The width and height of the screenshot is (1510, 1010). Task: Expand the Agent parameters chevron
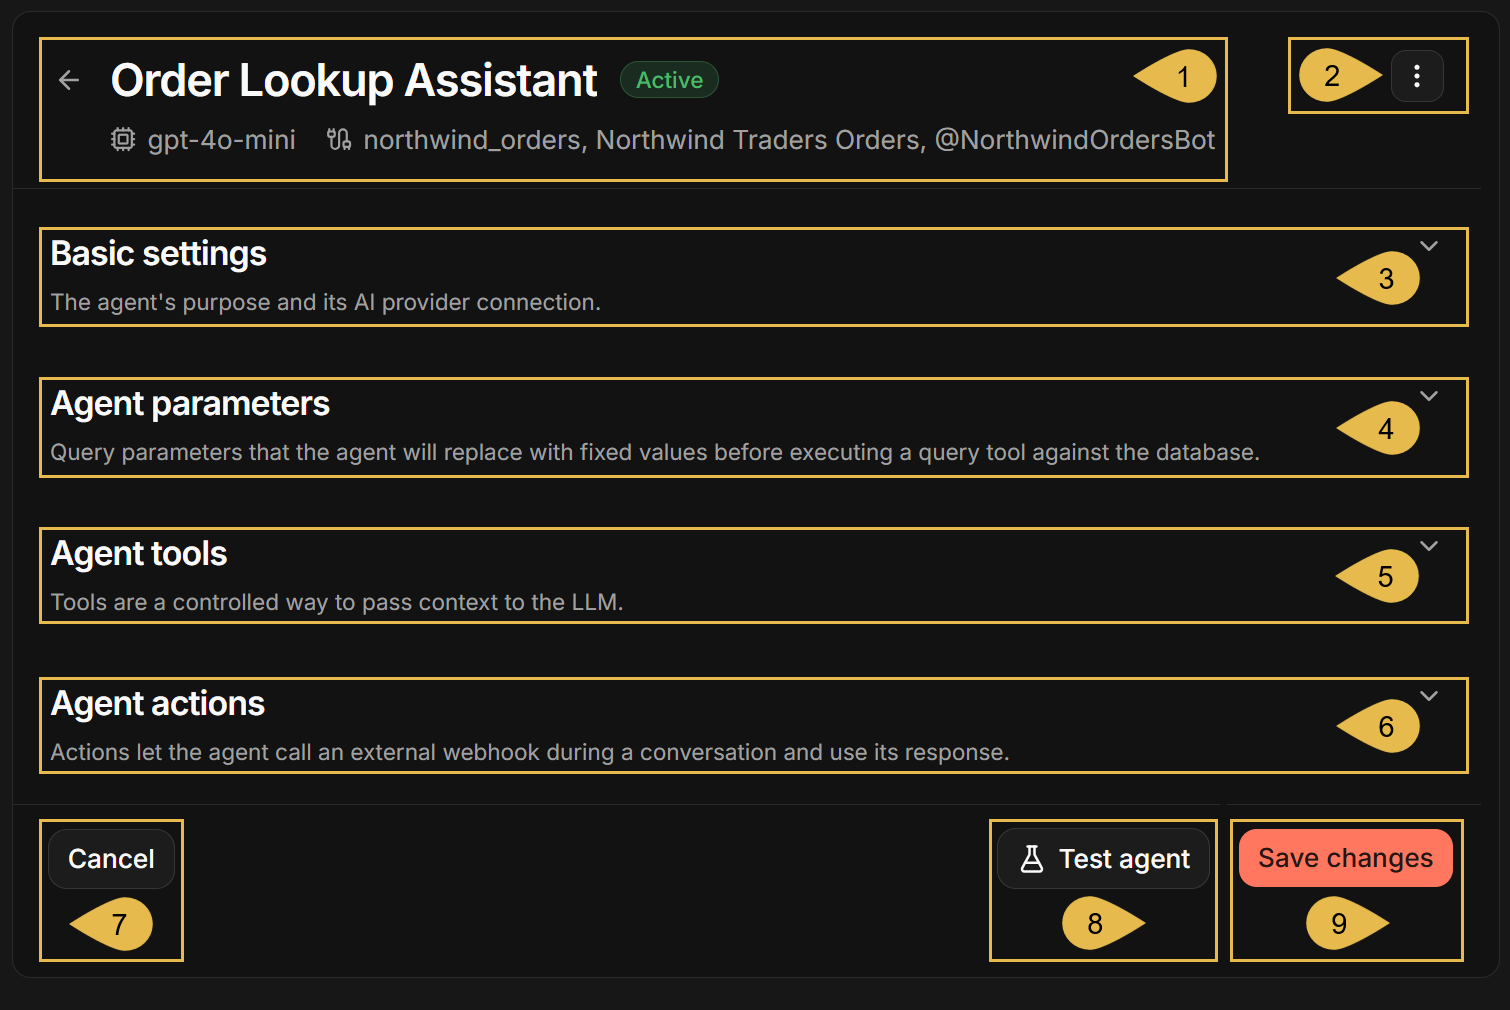click(1429, 396)
